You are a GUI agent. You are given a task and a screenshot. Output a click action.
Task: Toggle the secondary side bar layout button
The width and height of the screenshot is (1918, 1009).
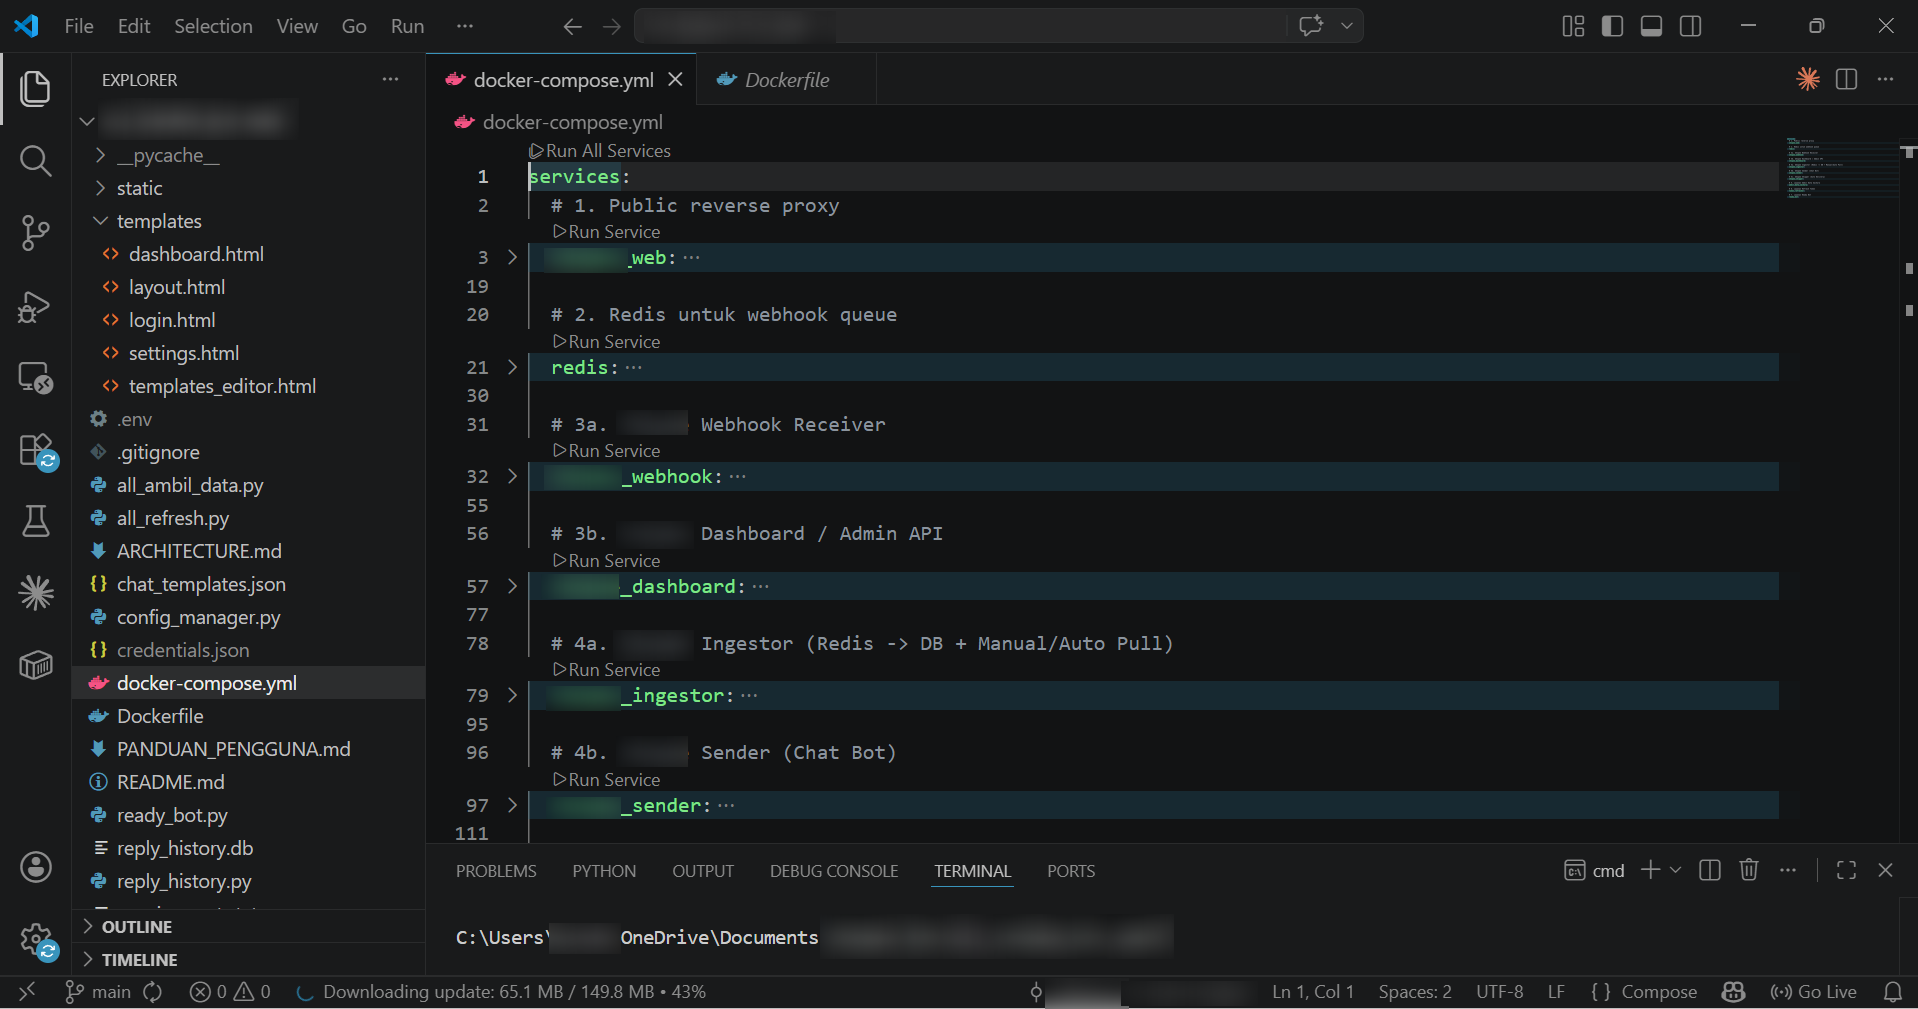[x=1691, y=26]
